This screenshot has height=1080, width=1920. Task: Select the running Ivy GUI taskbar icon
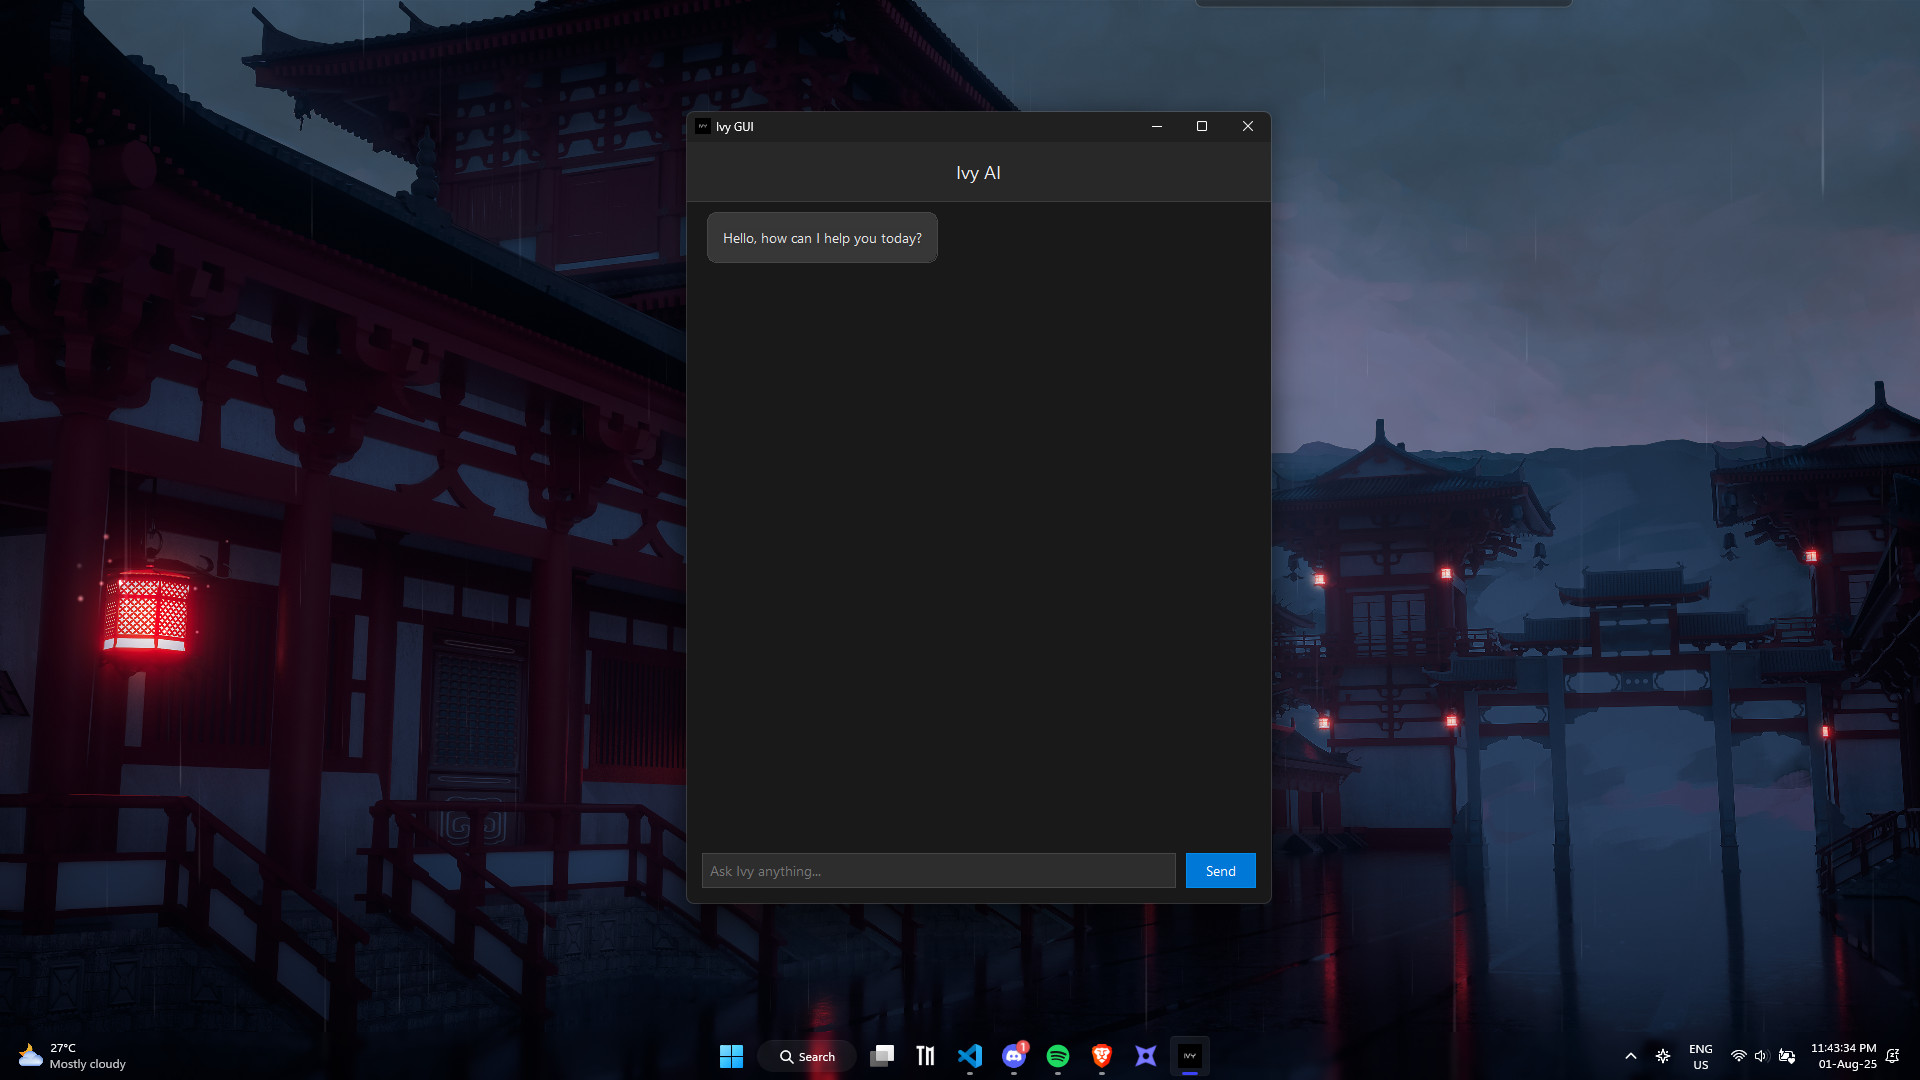click(x=1189, y=1055)
